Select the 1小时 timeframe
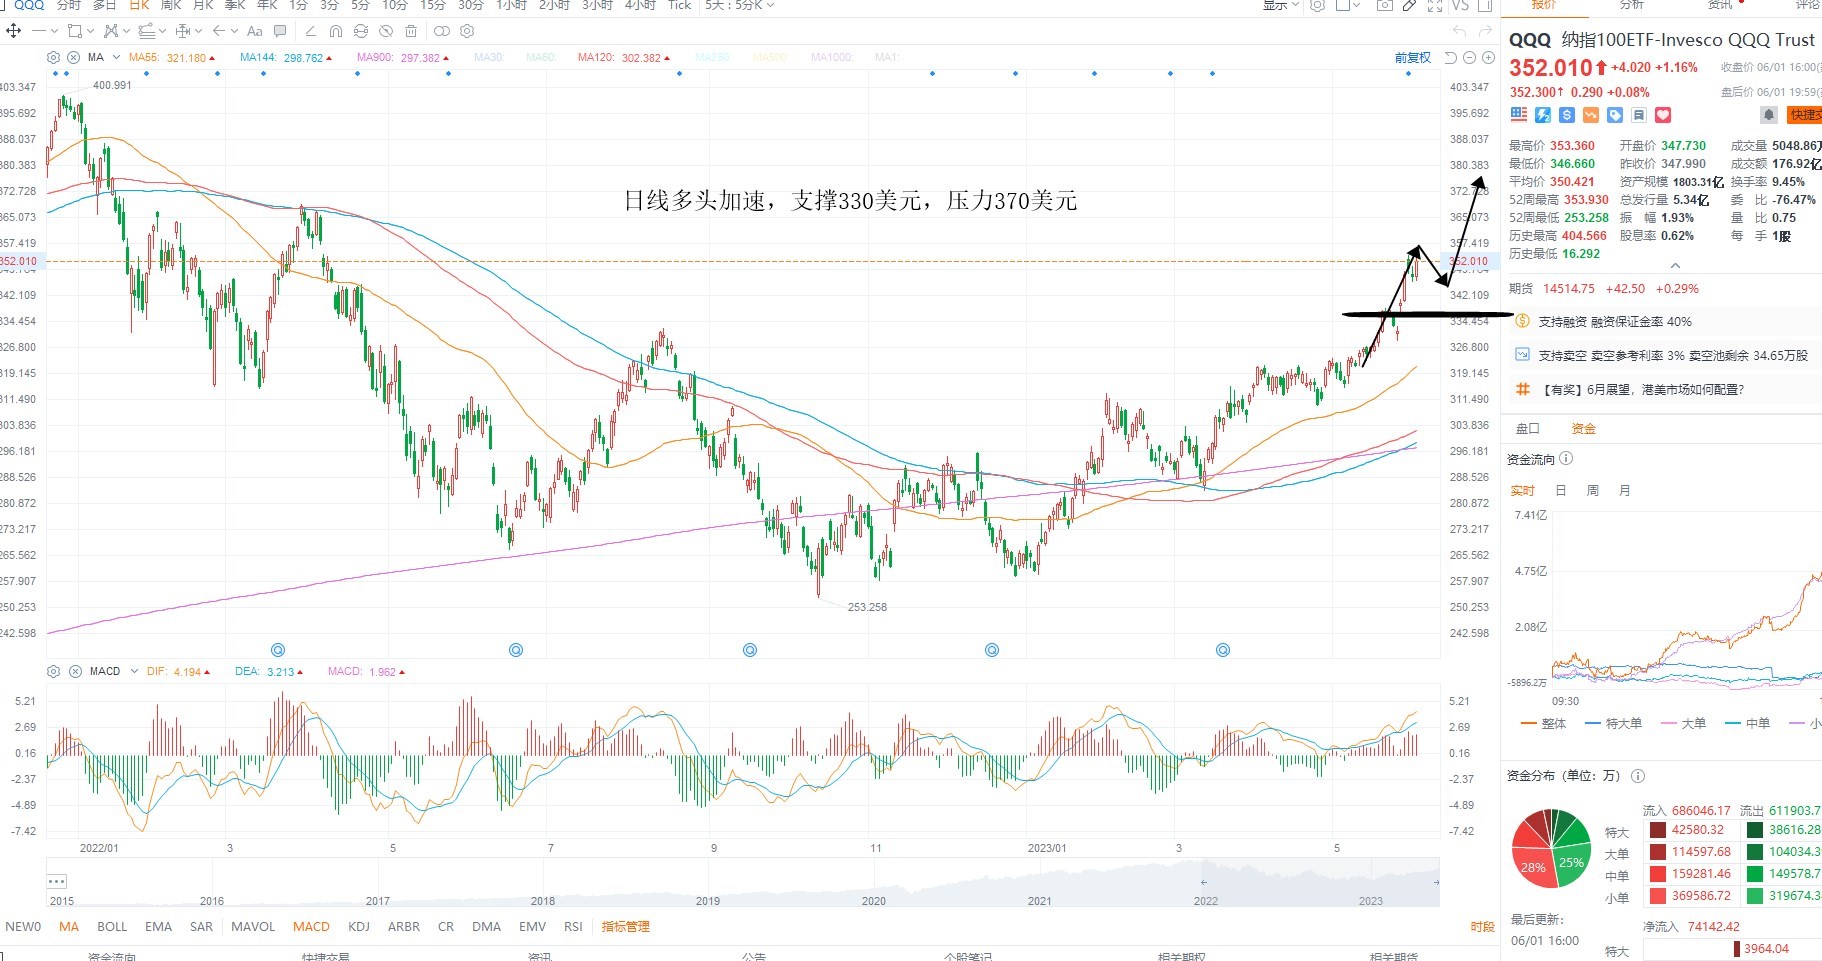1822x961 pixels. [x=511, y=5]
